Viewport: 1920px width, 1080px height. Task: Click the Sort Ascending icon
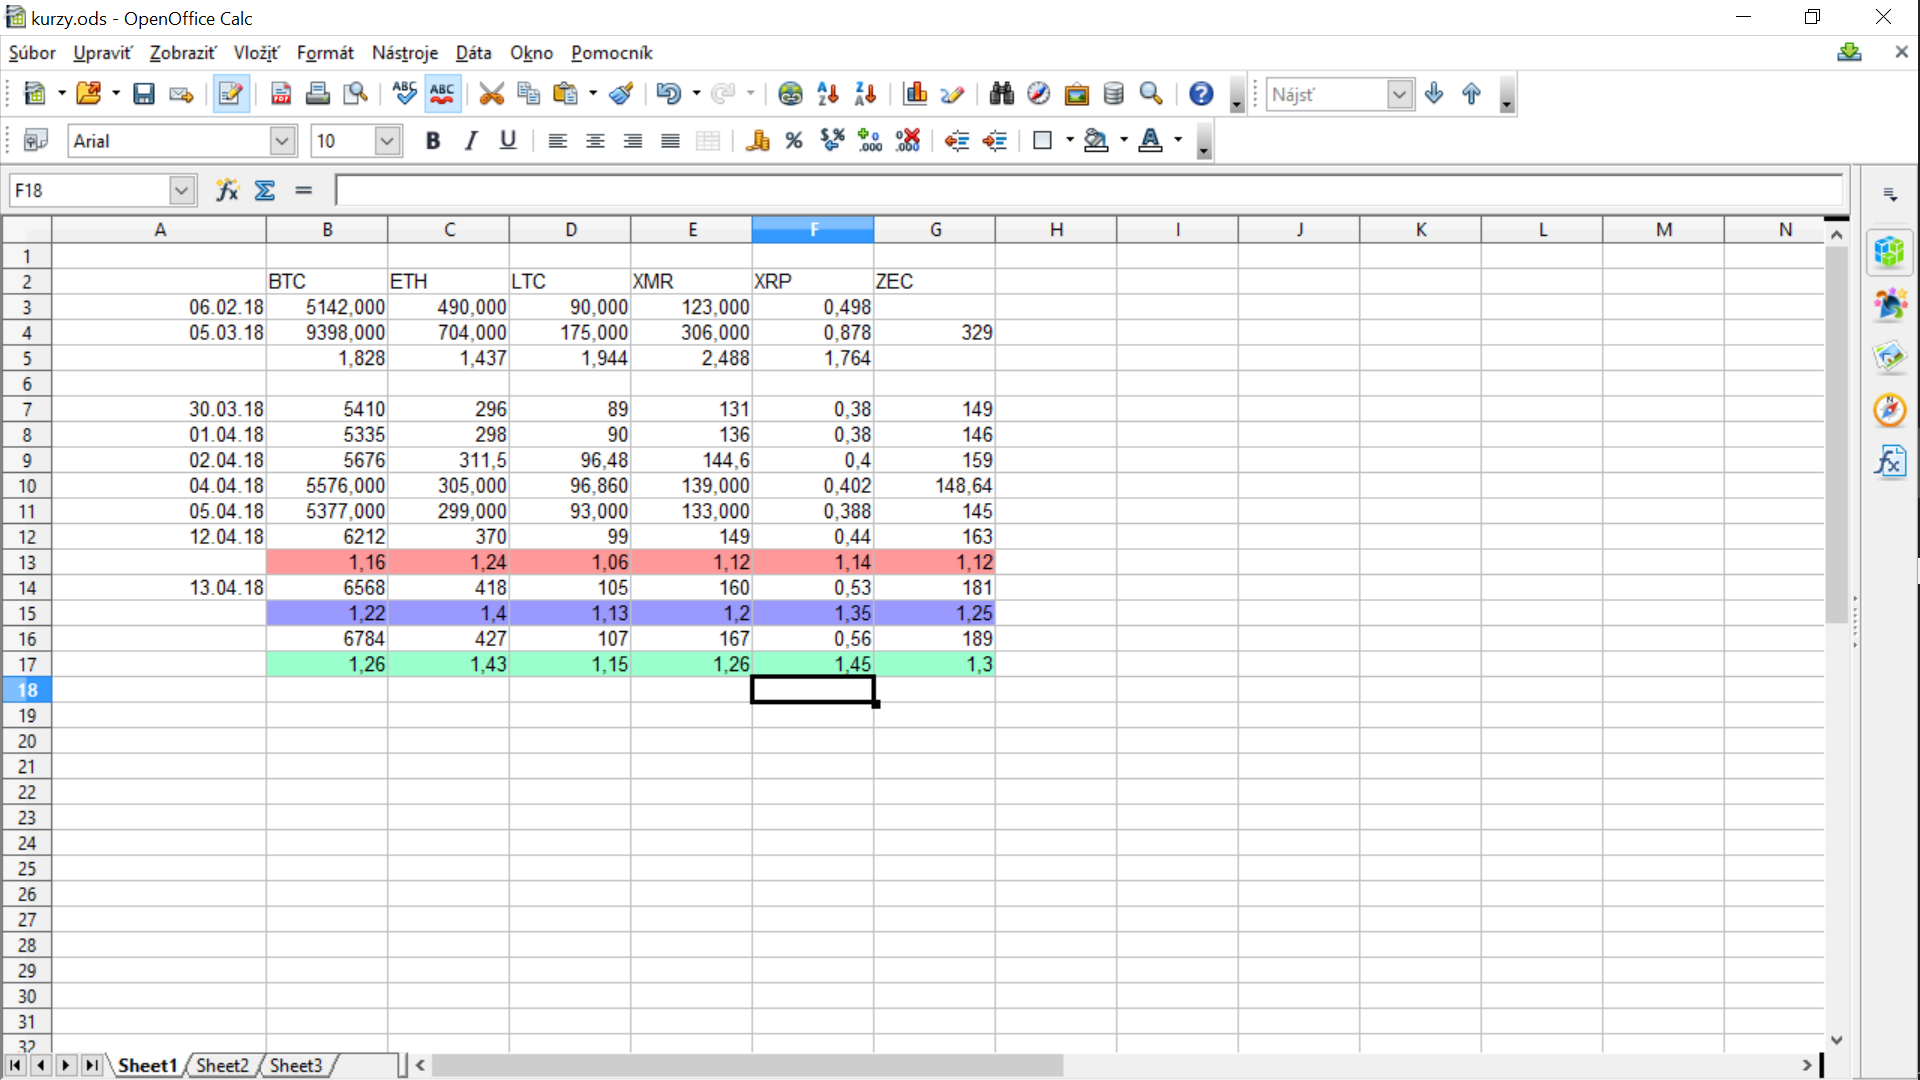828,94
